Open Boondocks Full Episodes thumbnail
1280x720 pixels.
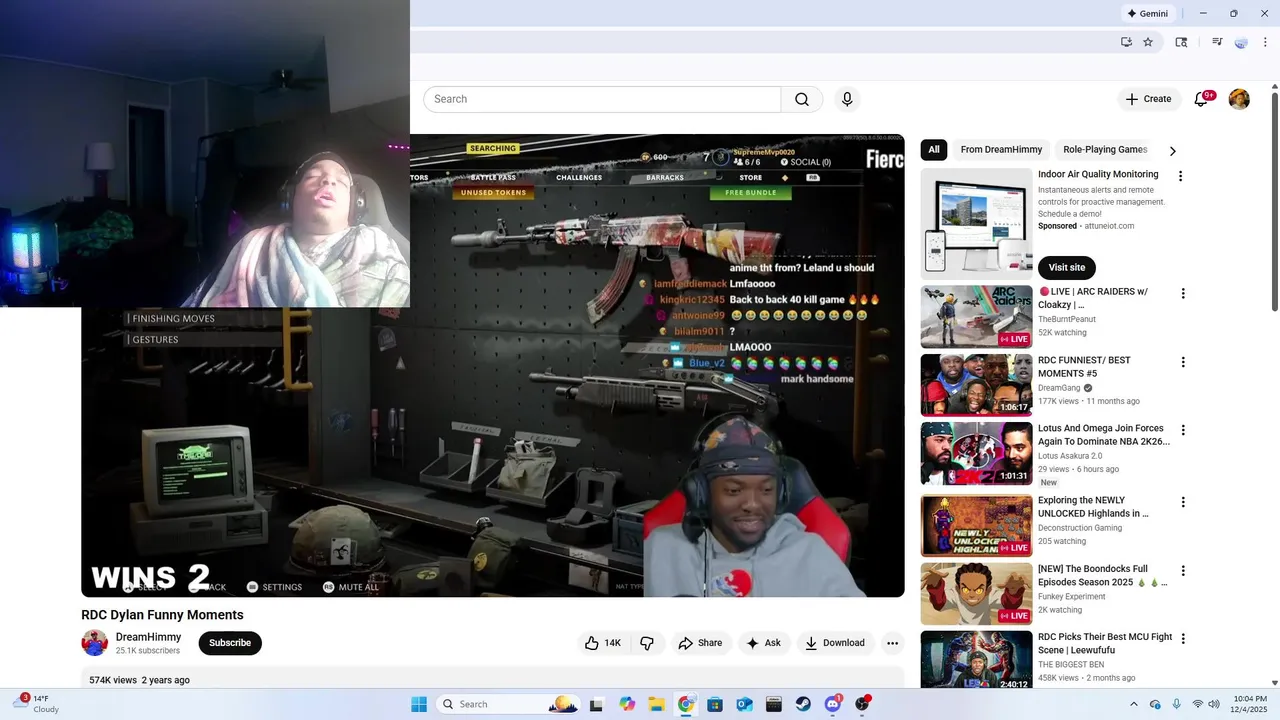point(976,594)
